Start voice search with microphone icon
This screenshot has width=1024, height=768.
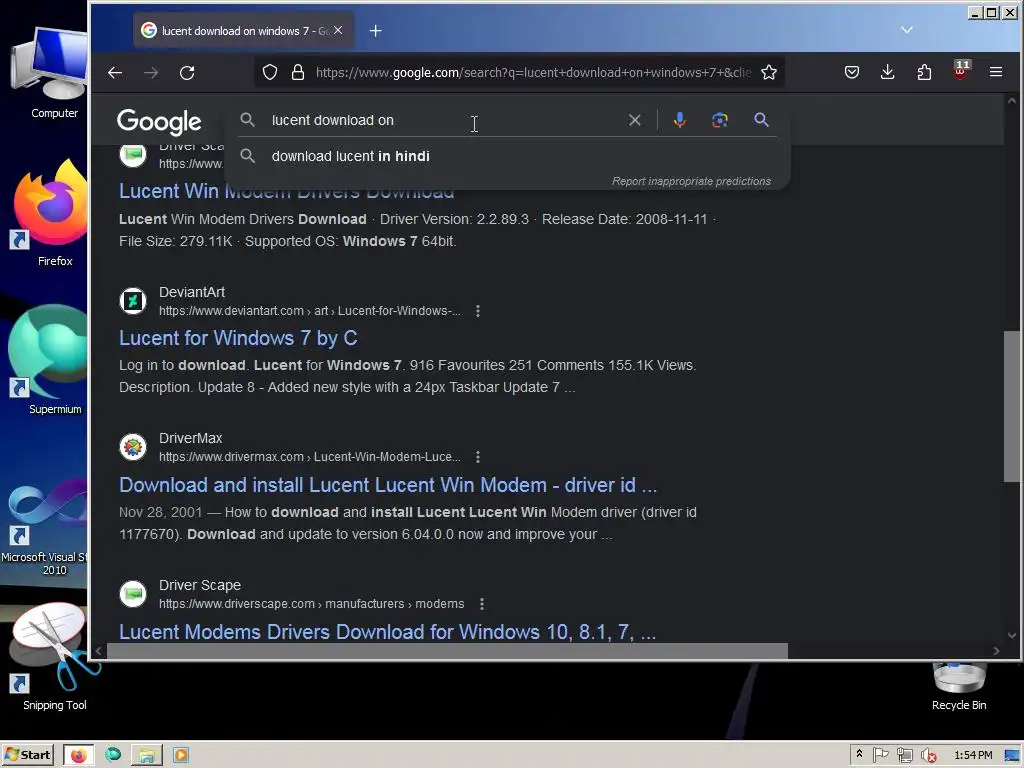680,120
